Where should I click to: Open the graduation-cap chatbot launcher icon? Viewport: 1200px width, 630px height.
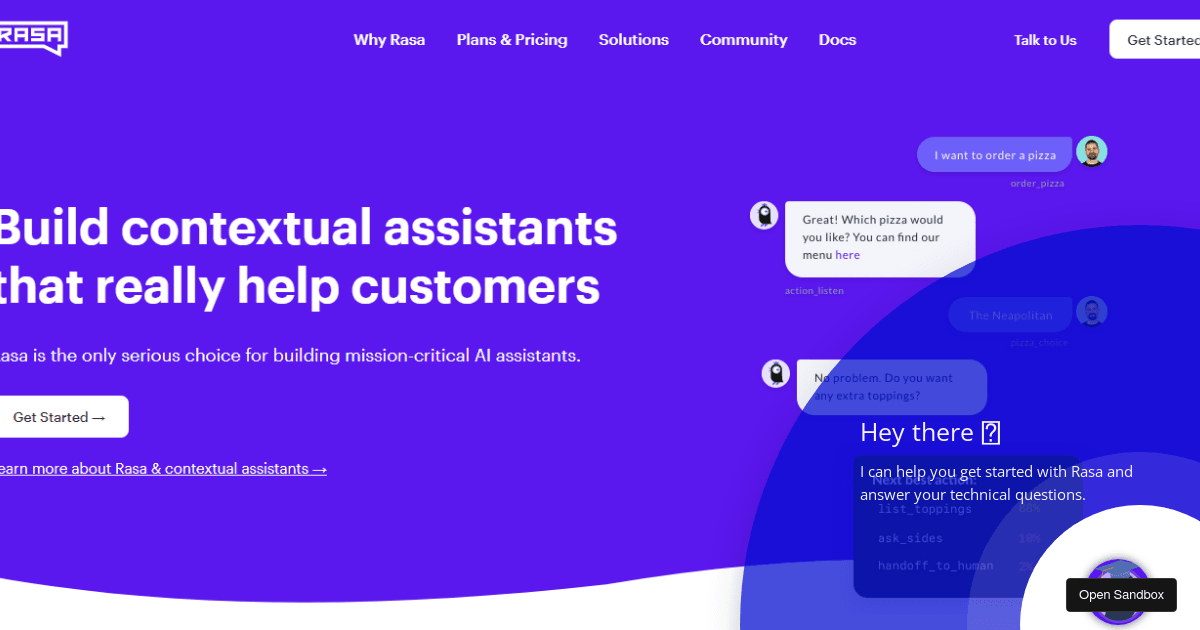[x=1117, y=590]
